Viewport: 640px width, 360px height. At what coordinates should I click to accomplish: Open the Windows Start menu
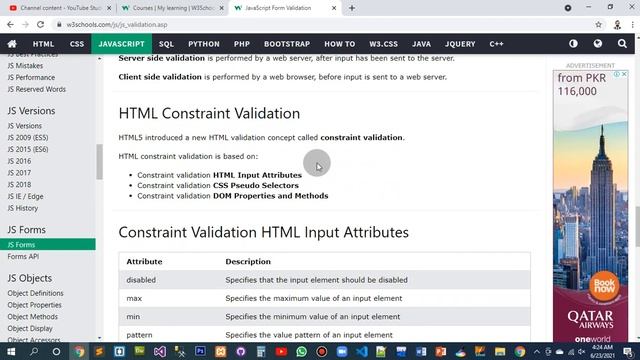pos(11,351)
